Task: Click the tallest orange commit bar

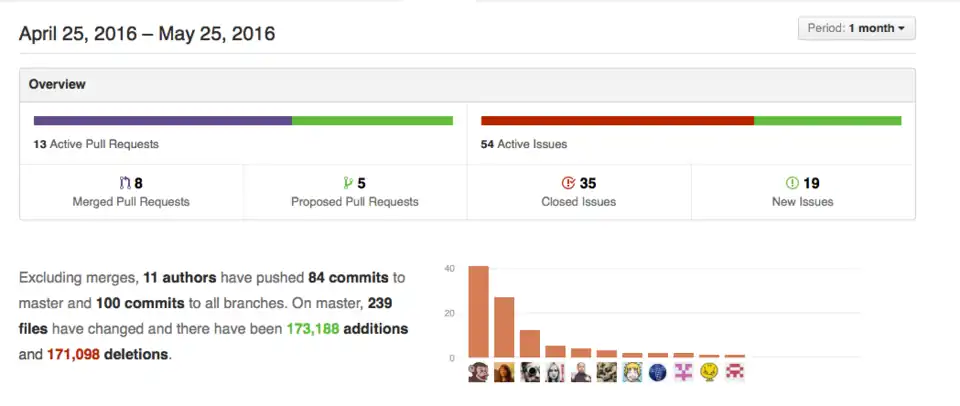Action: pyautogui.click(x=478, y=312)
